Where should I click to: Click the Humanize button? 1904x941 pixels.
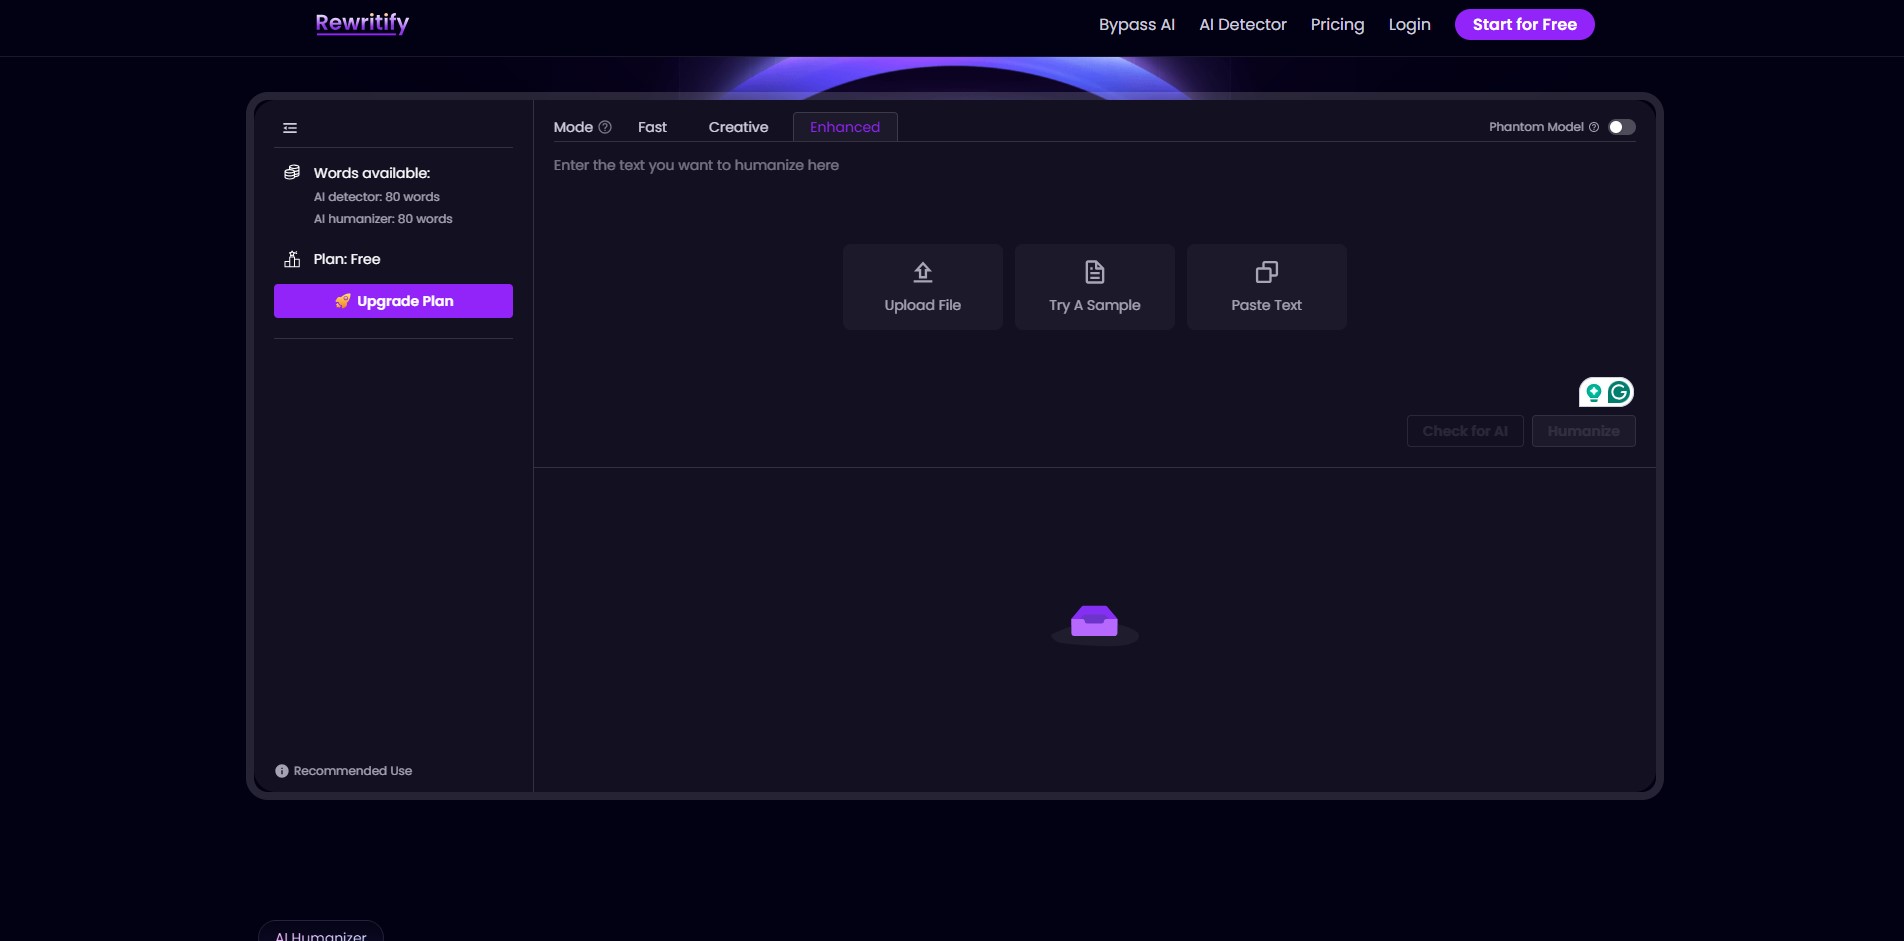coord(1583,431)
